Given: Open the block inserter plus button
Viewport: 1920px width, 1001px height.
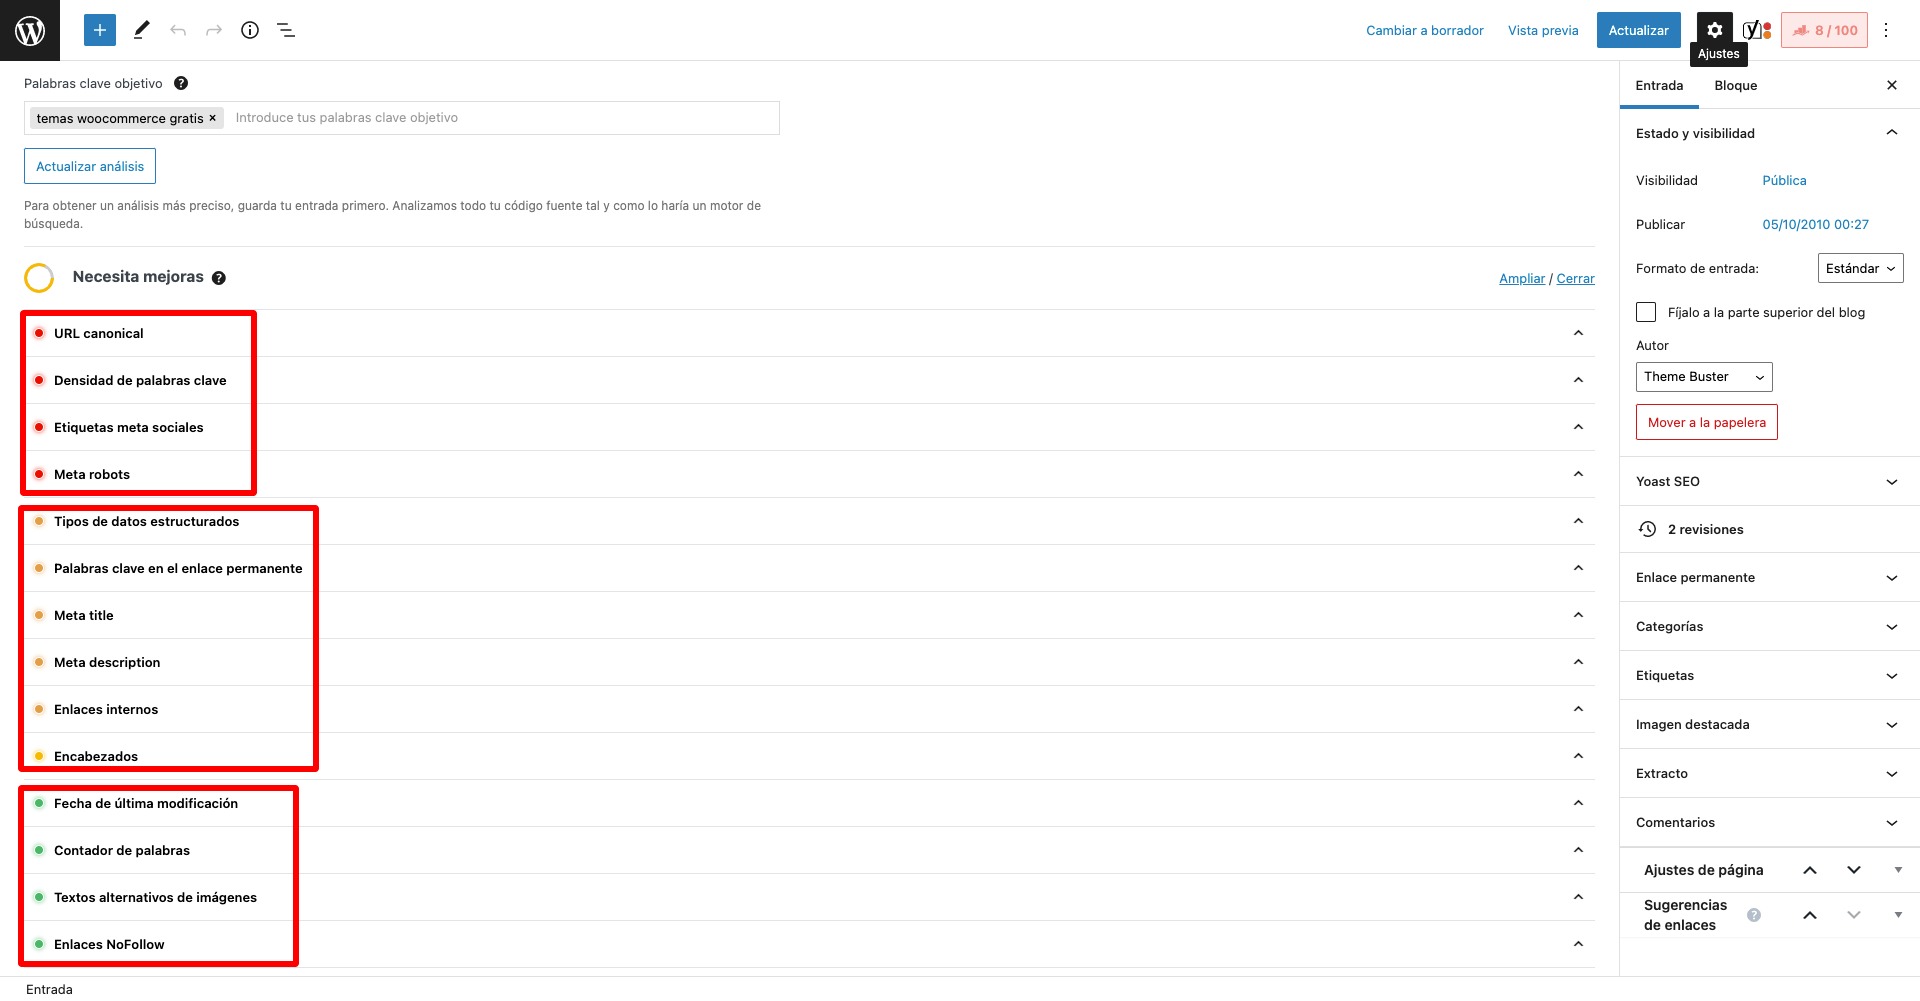Looking at the screenshot, I should (100, 30).
